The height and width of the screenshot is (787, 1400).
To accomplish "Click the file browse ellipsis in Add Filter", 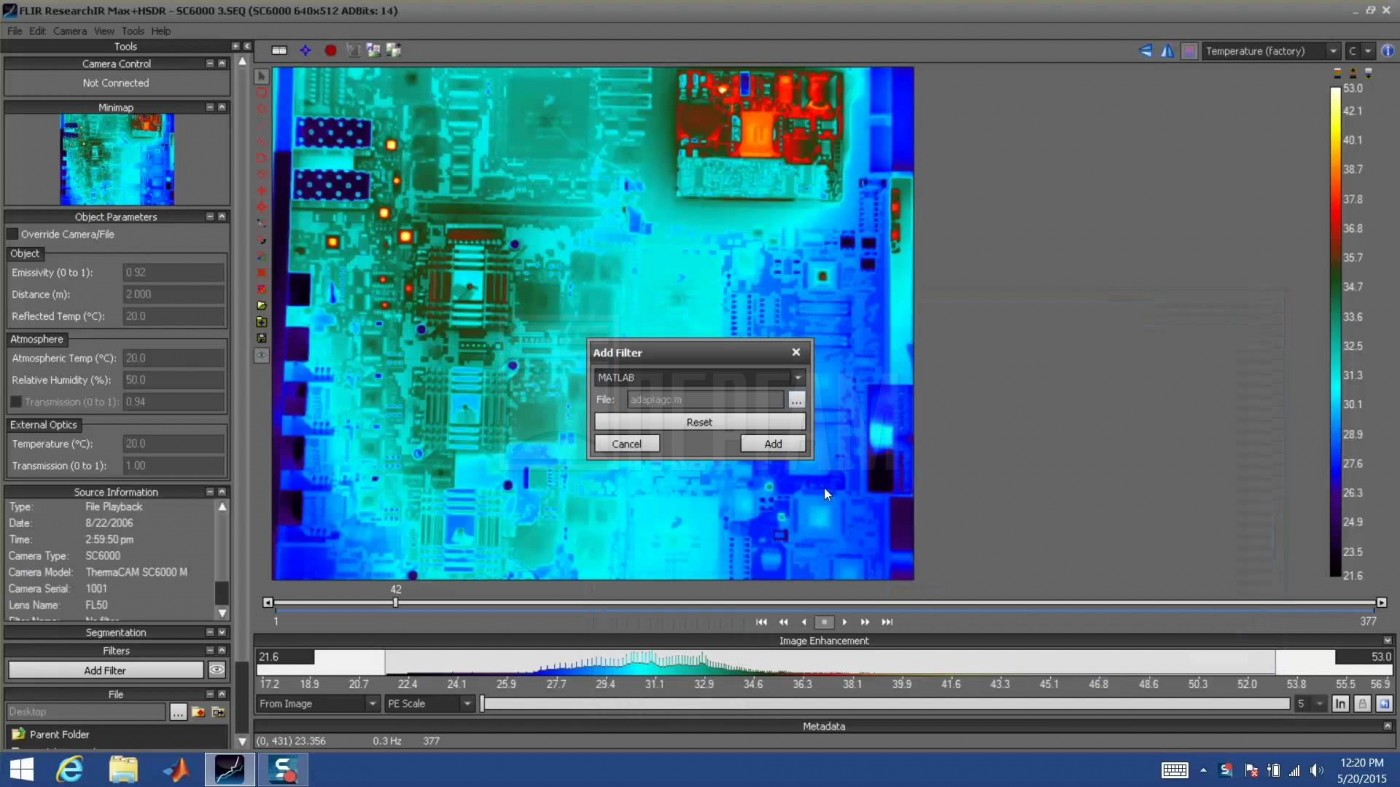I will pyautogui.click(x=796, y=400).
